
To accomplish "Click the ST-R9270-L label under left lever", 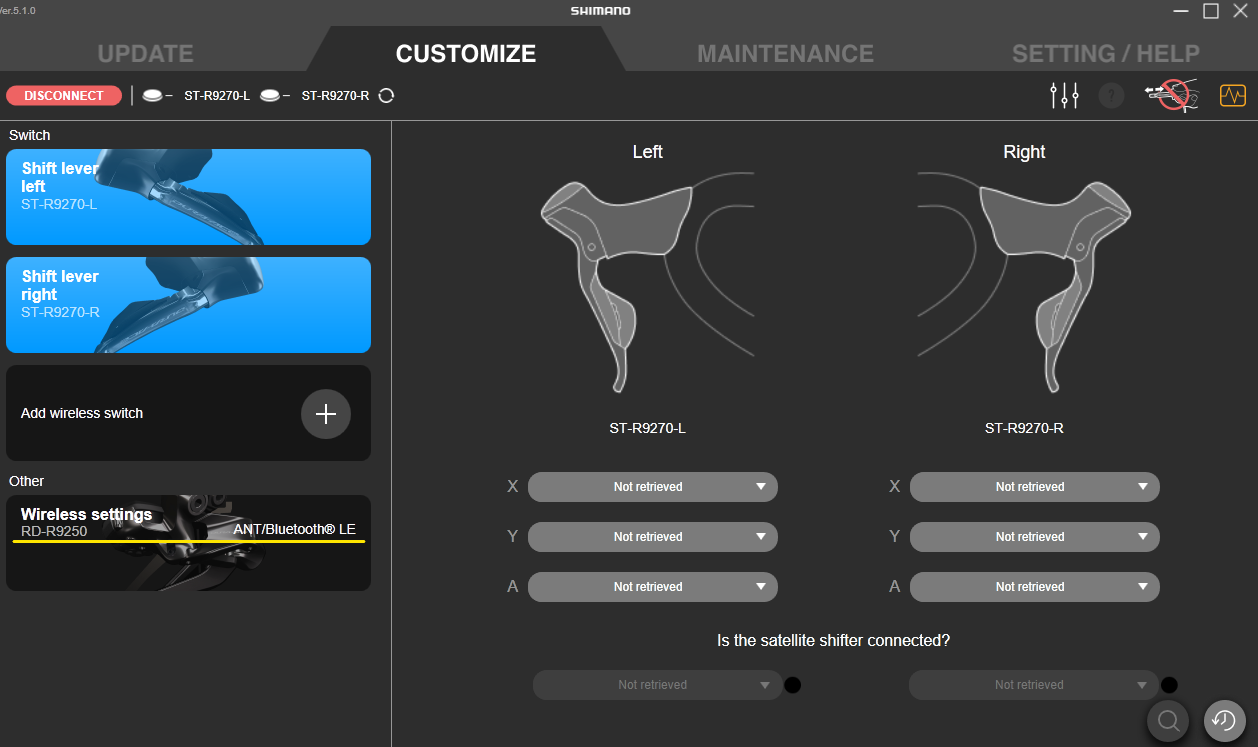I will 647,428.
